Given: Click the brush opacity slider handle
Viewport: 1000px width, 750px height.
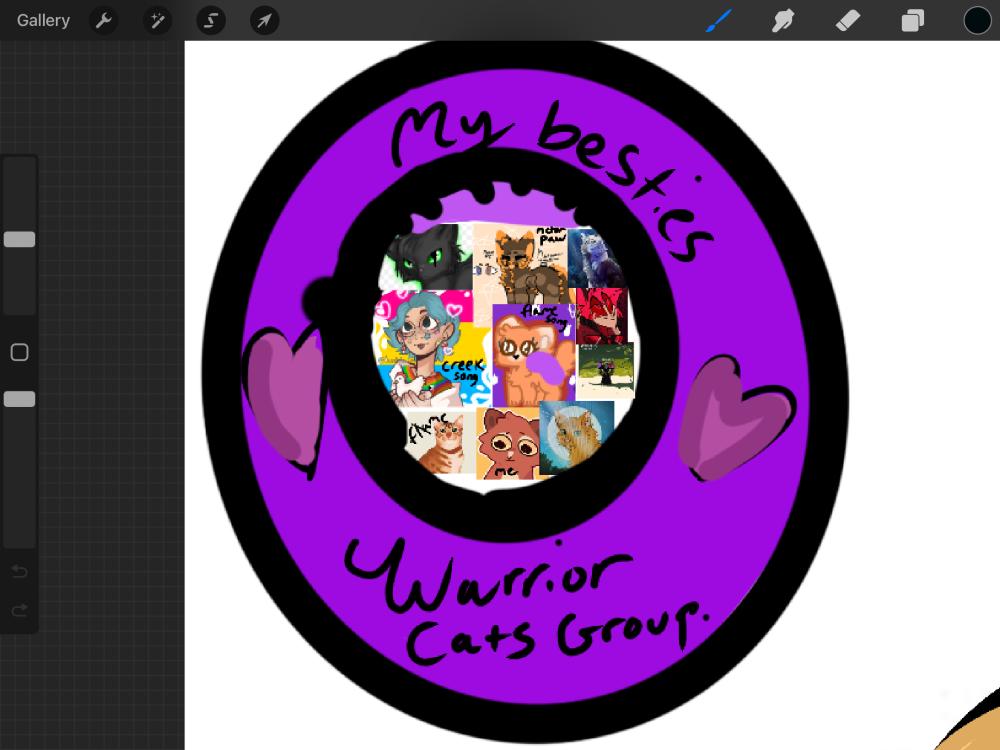Looking at the screenshot, I should 20,399.
